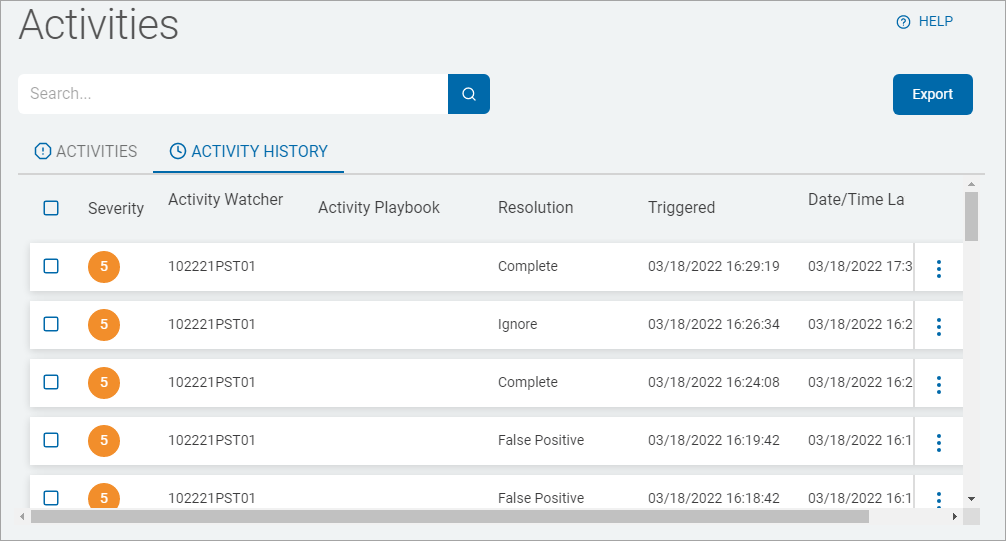Click the search magnifier icon button
Image resolution: width=1006 pixels, height=541 pixels.
click(x=468, y=94)
